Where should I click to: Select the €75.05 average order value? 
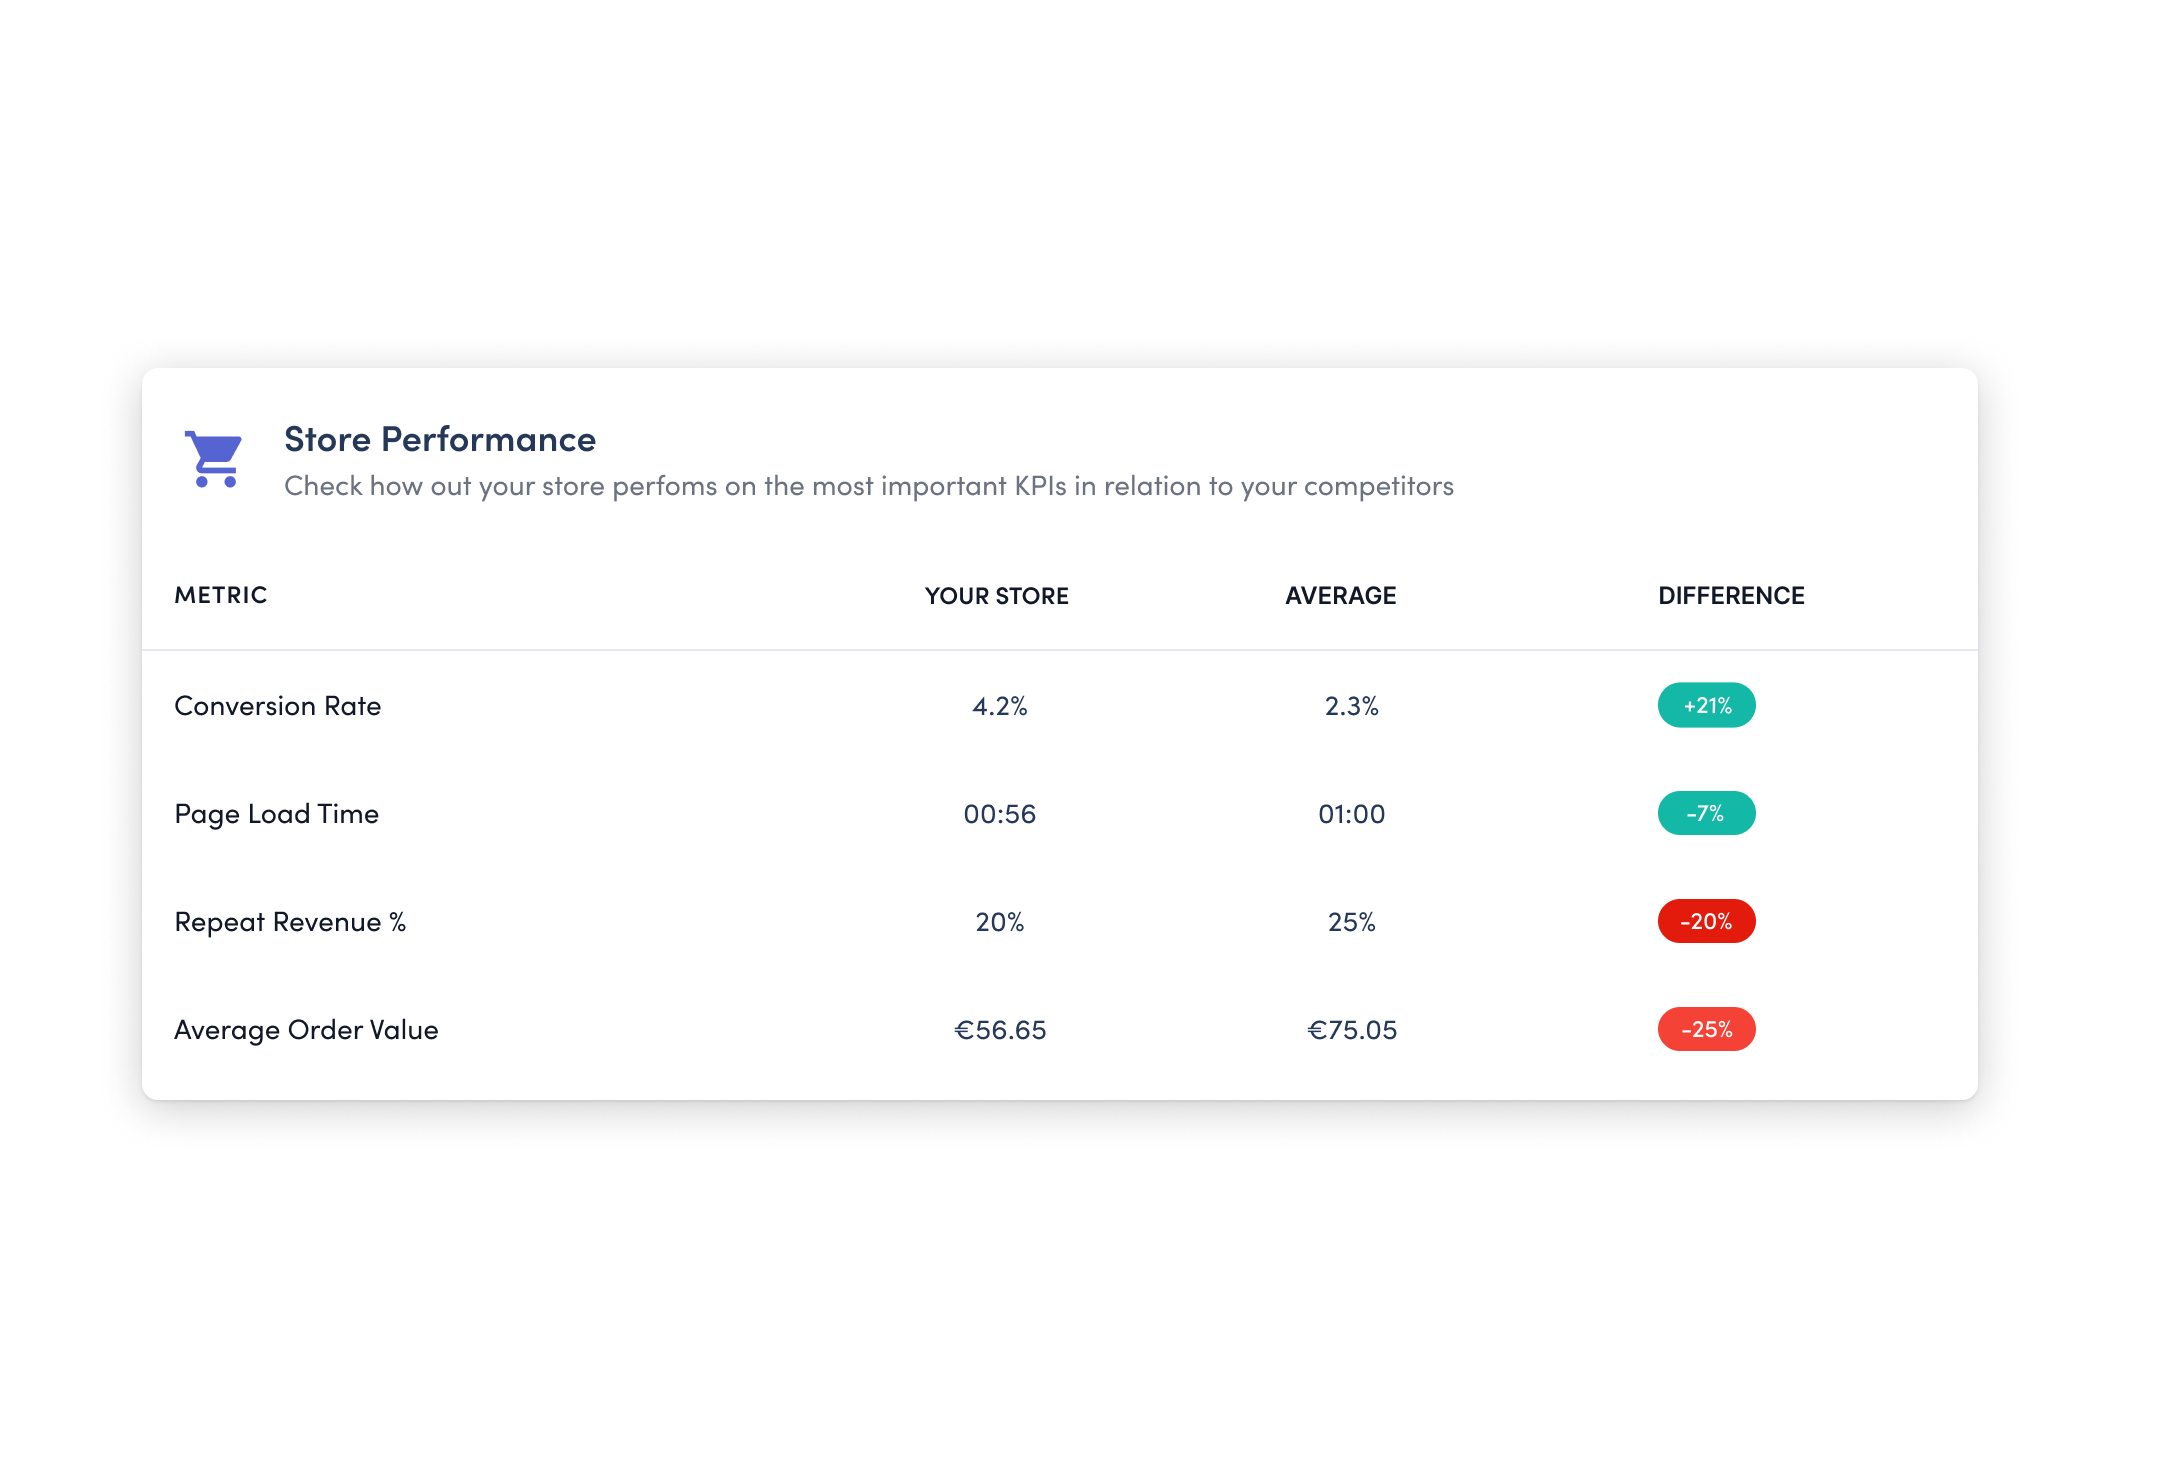tap(1352, 1030)
